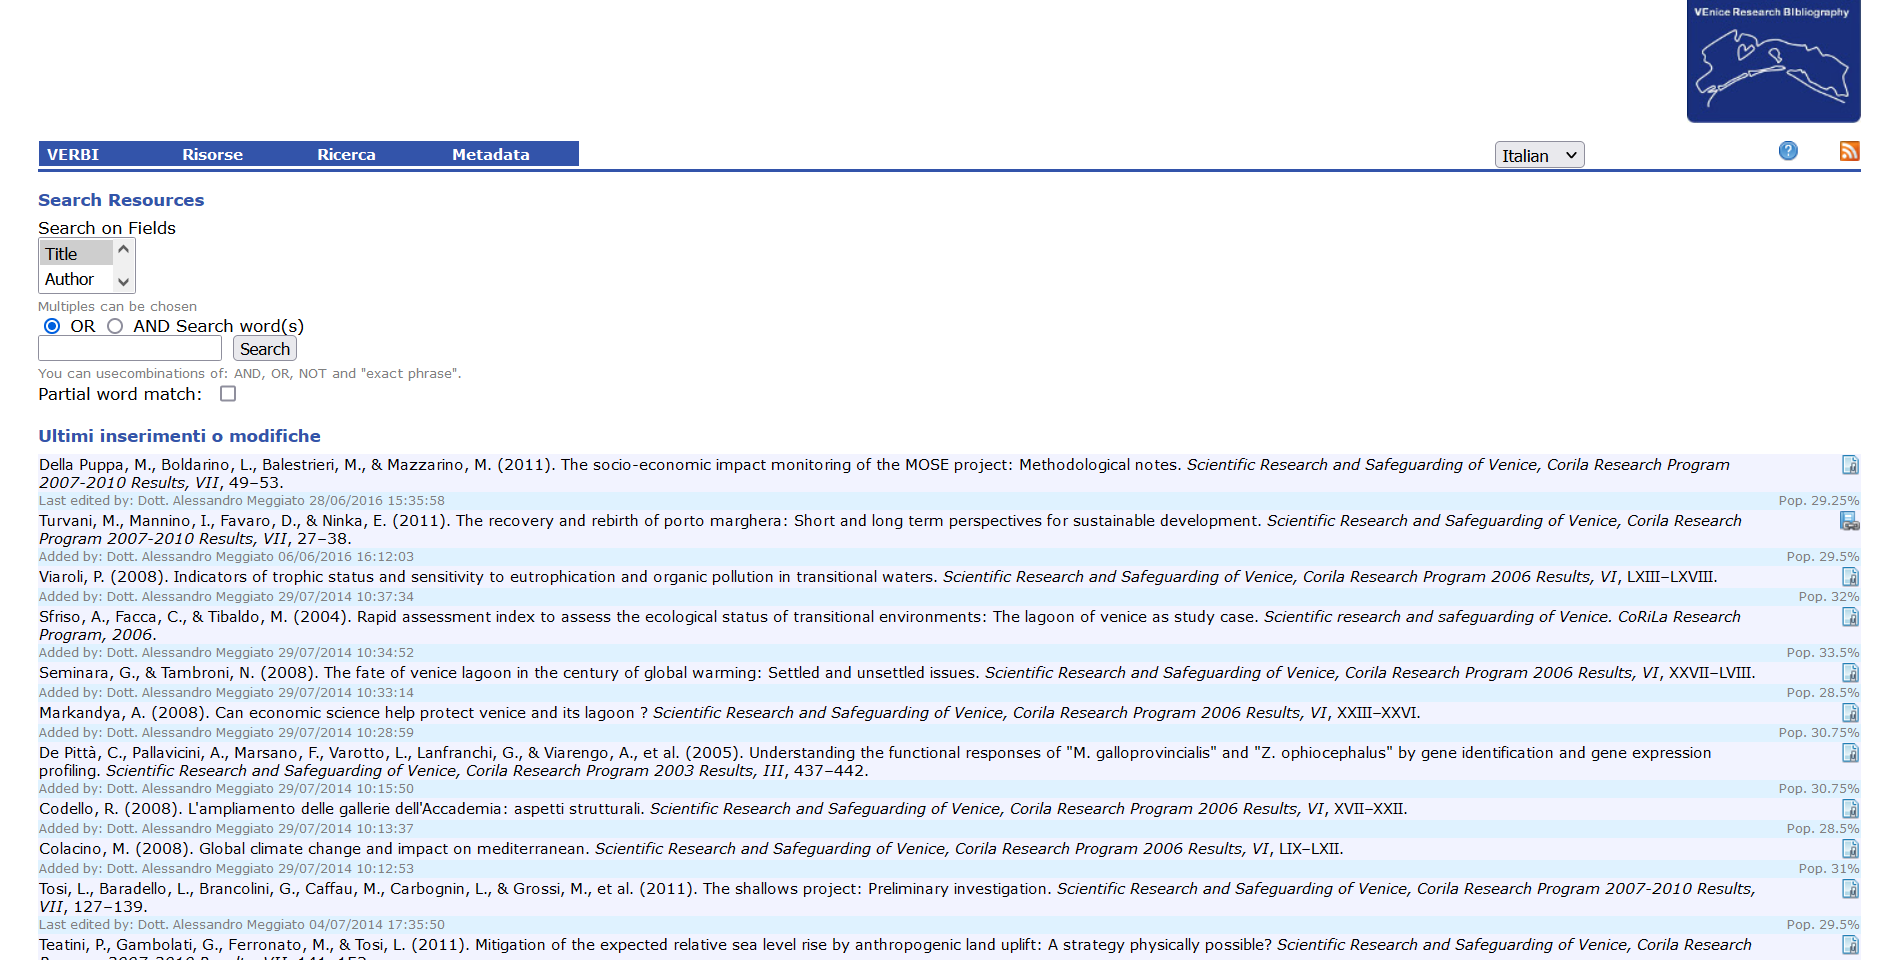Click the Search button
1899x960 pixels.
(x=265, y=349)
